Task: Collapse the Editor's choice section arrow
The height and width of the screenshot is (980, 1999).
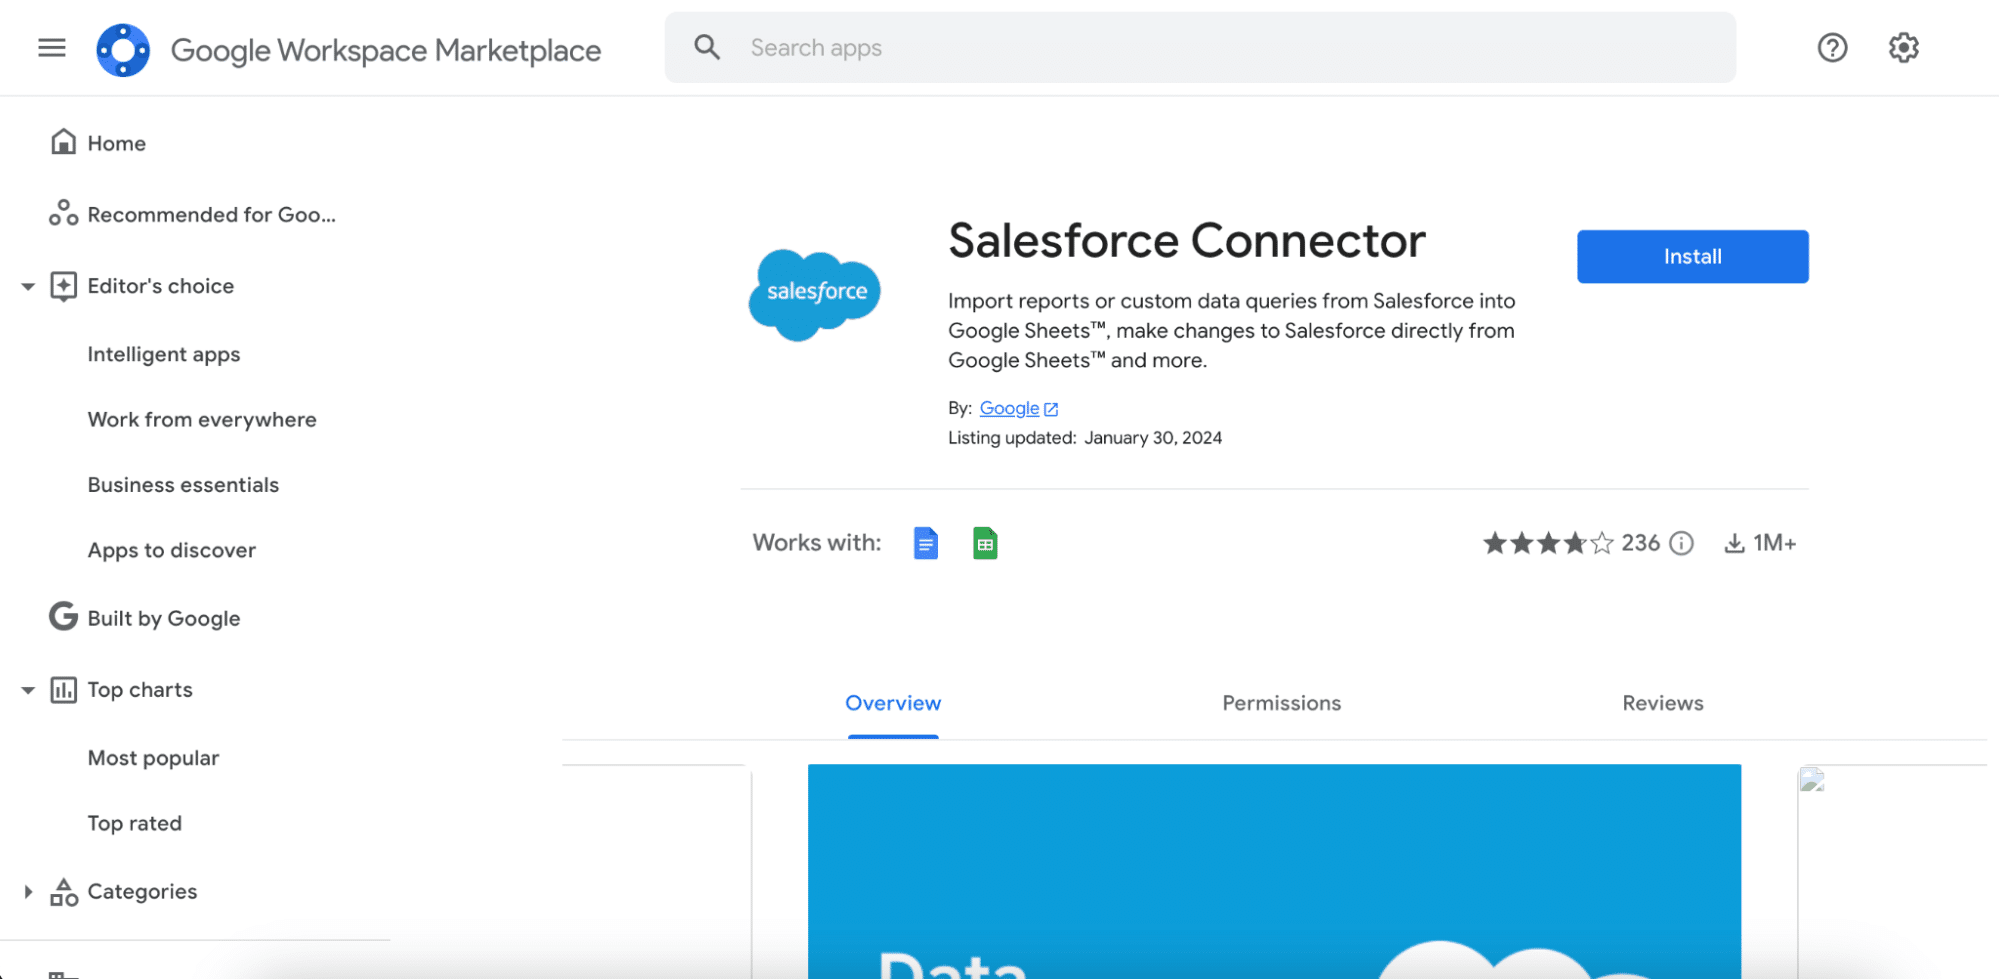Action: tap(28, 287)
